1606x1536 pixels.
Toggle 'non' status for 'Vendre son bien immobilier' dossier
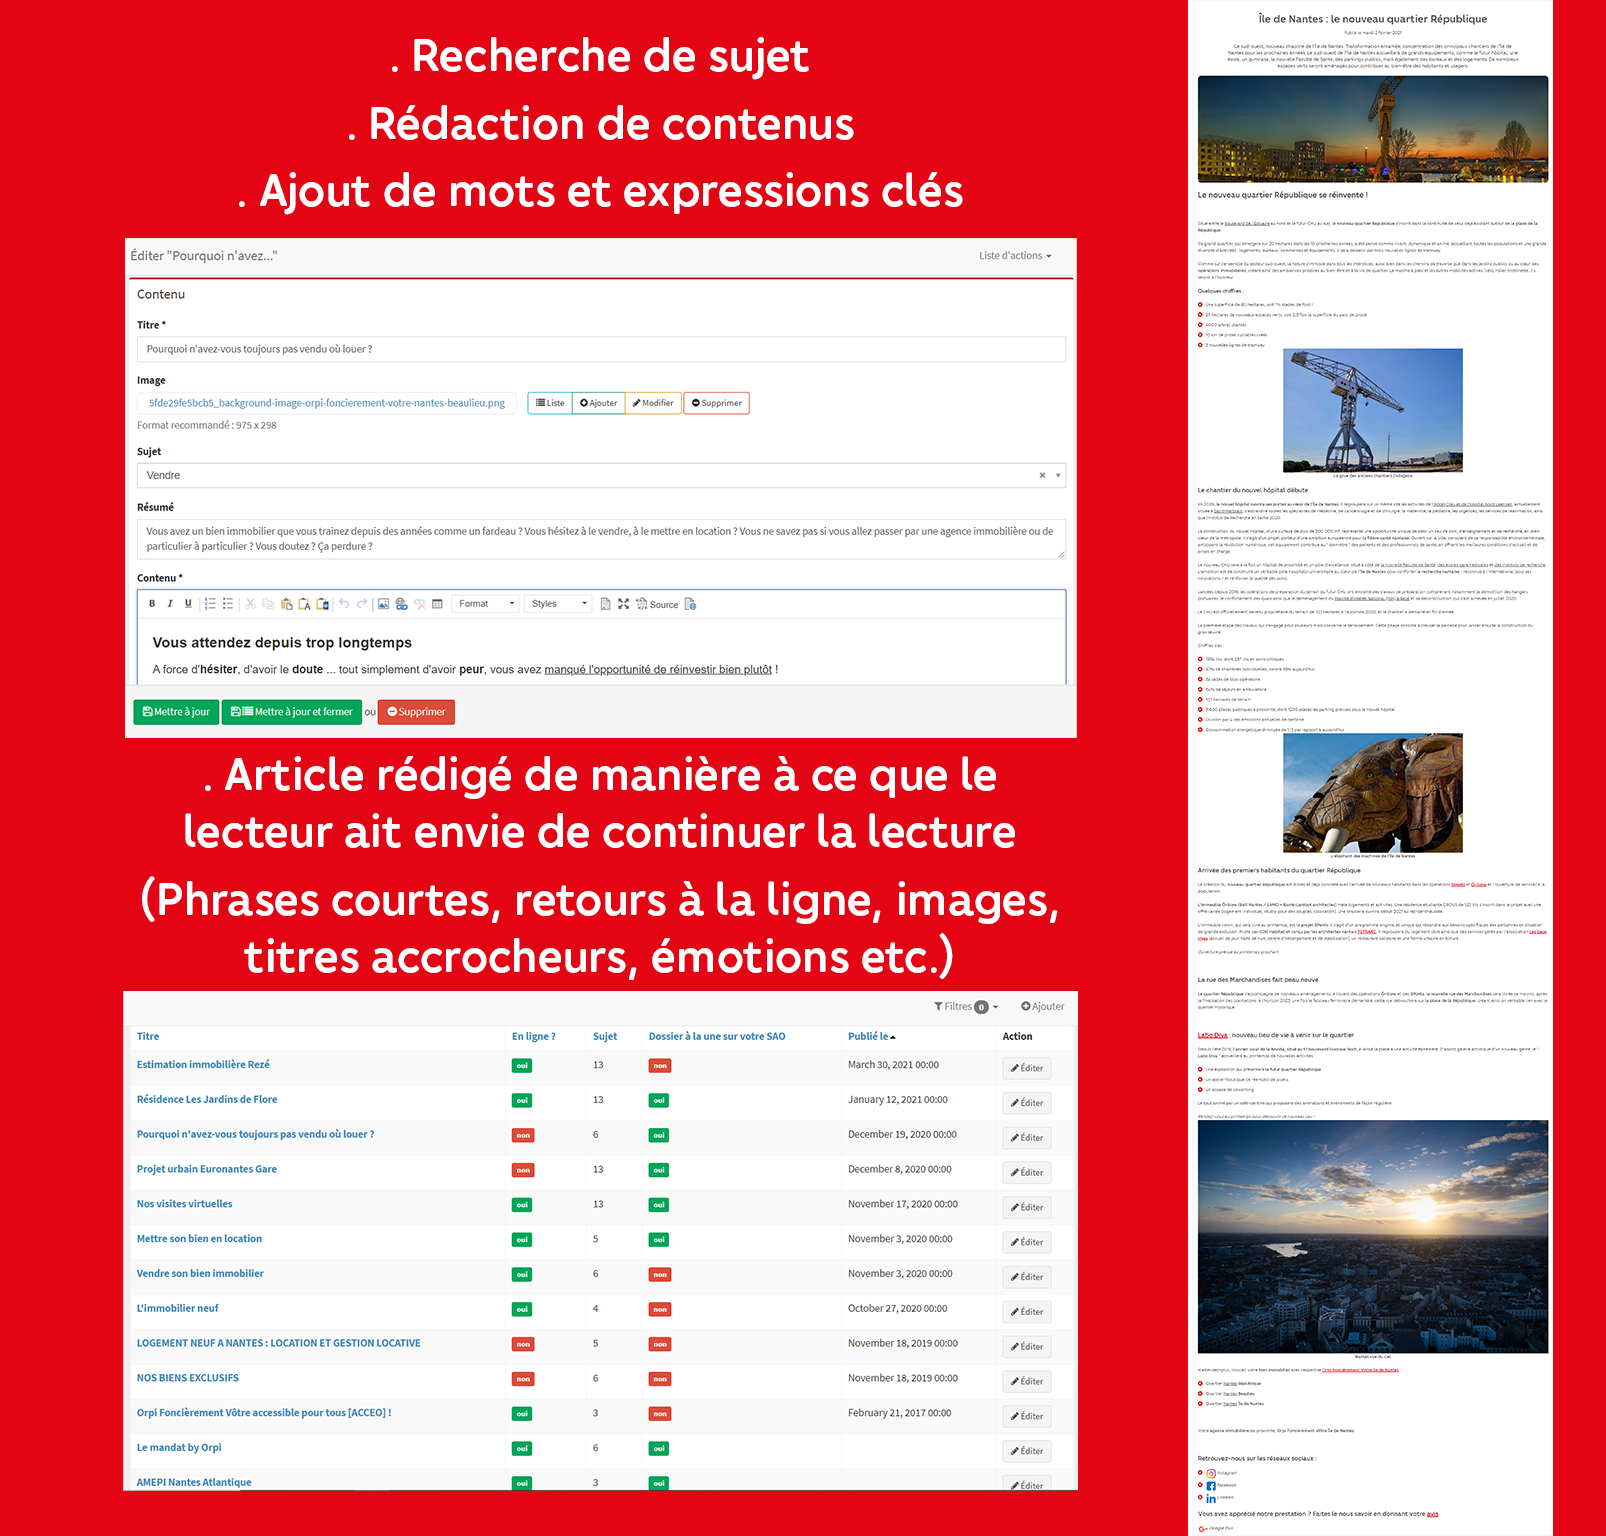click(659, 1275)
